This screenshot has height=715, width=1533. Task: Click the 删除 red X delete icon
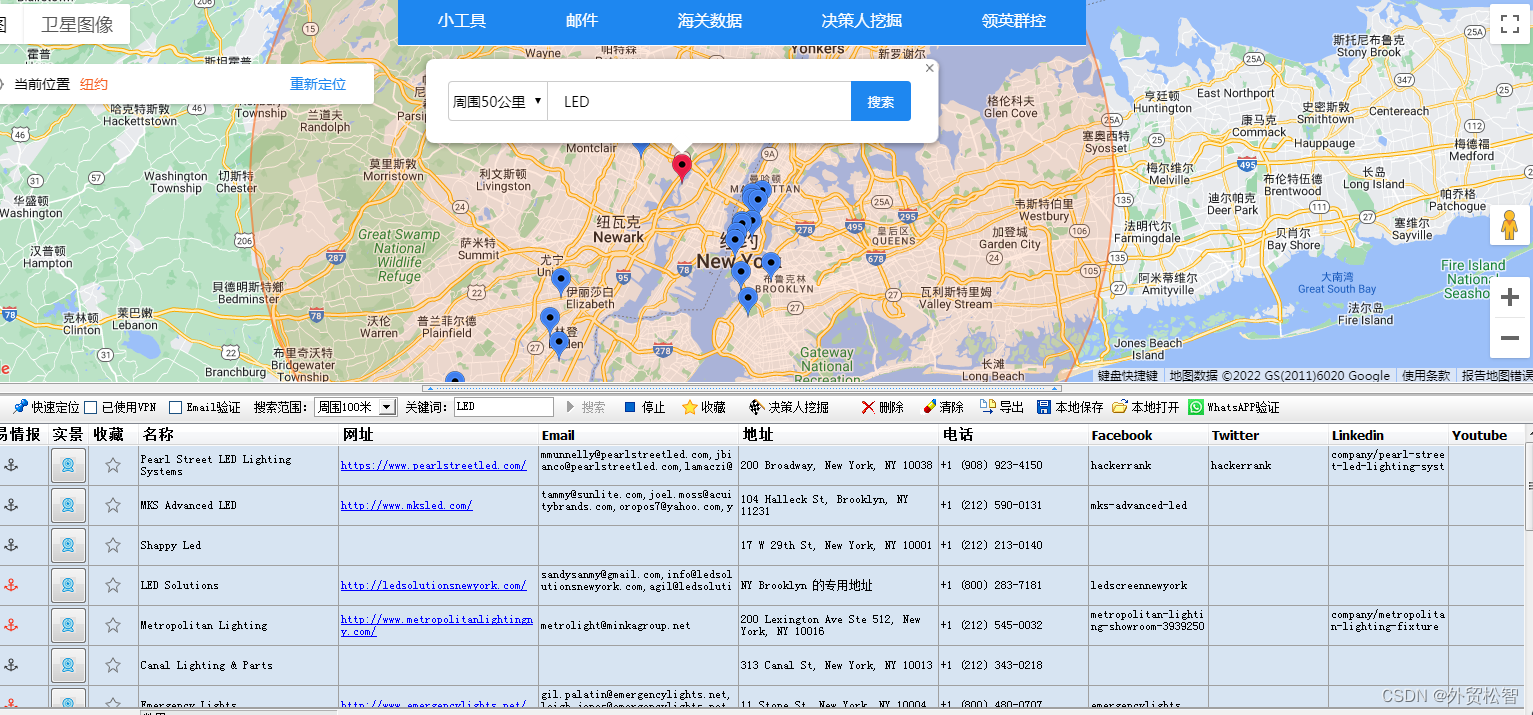[868, 407]
